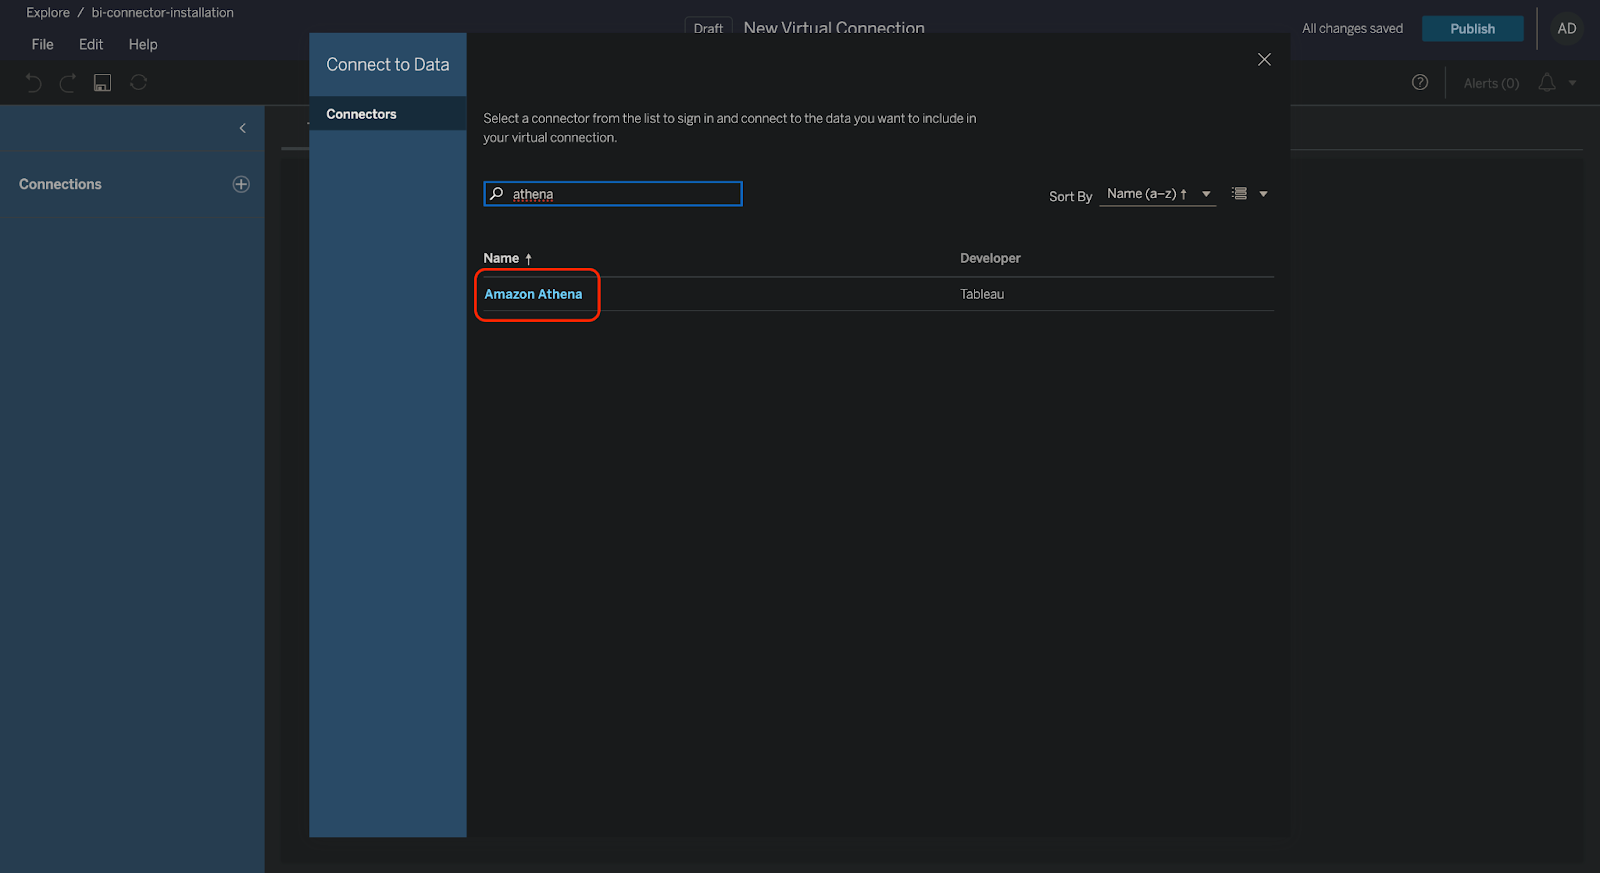Open the Sort By Name dropdown
This screenshot has height=873, width=1600.
pos(1158,194)
